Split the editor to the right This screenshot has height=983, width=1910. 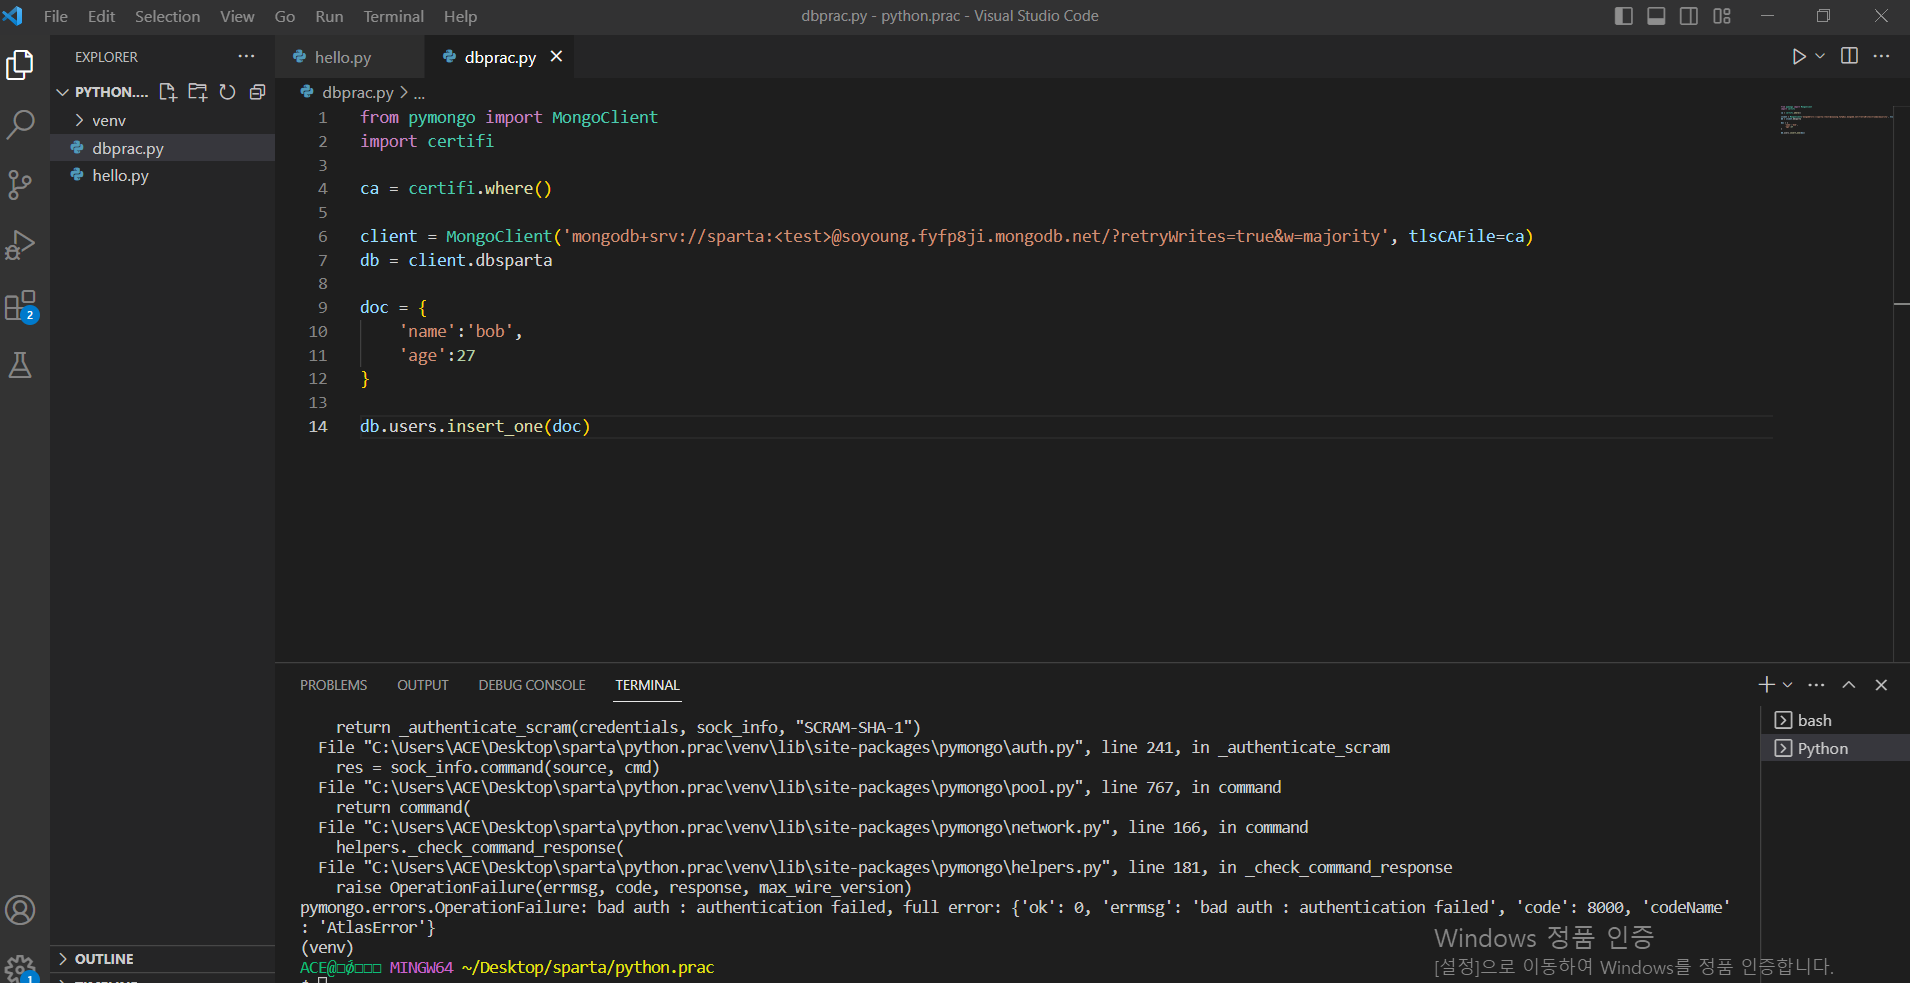1849,57
